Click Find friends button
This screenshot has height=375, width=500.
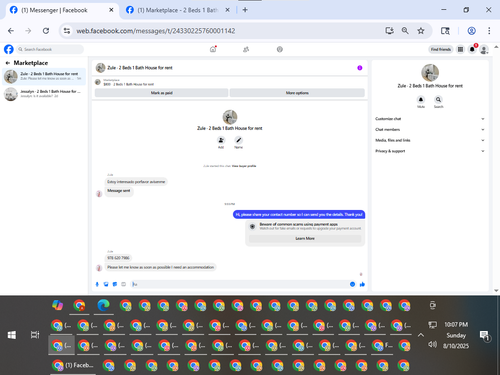point(440,49)
